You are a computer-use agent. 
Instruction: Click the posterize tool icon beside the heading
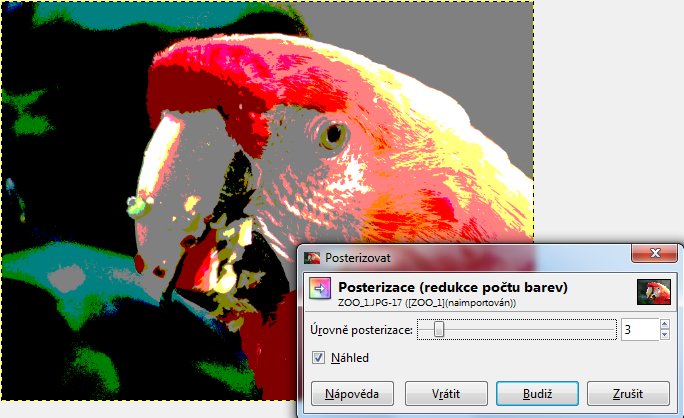click(320, 288)
